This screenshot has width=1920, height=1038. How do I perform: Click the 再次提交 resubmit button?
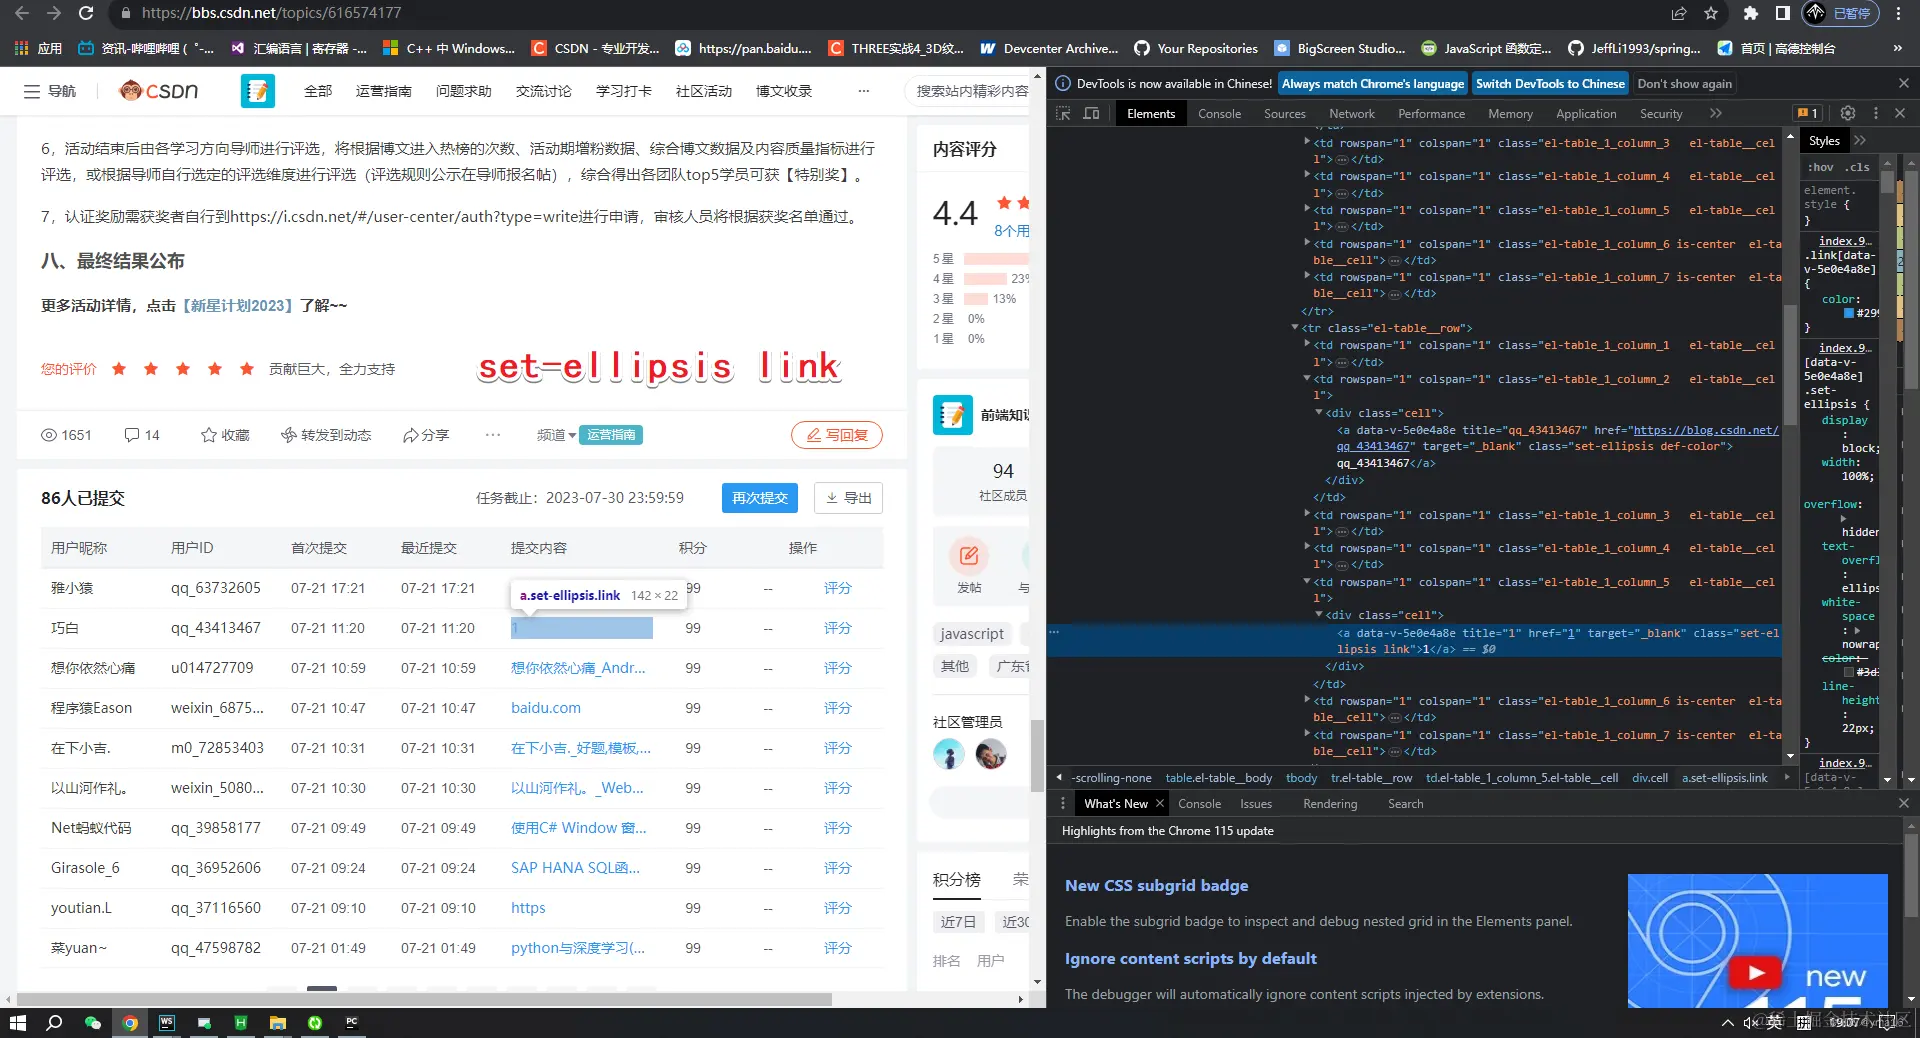pos(759,497)
